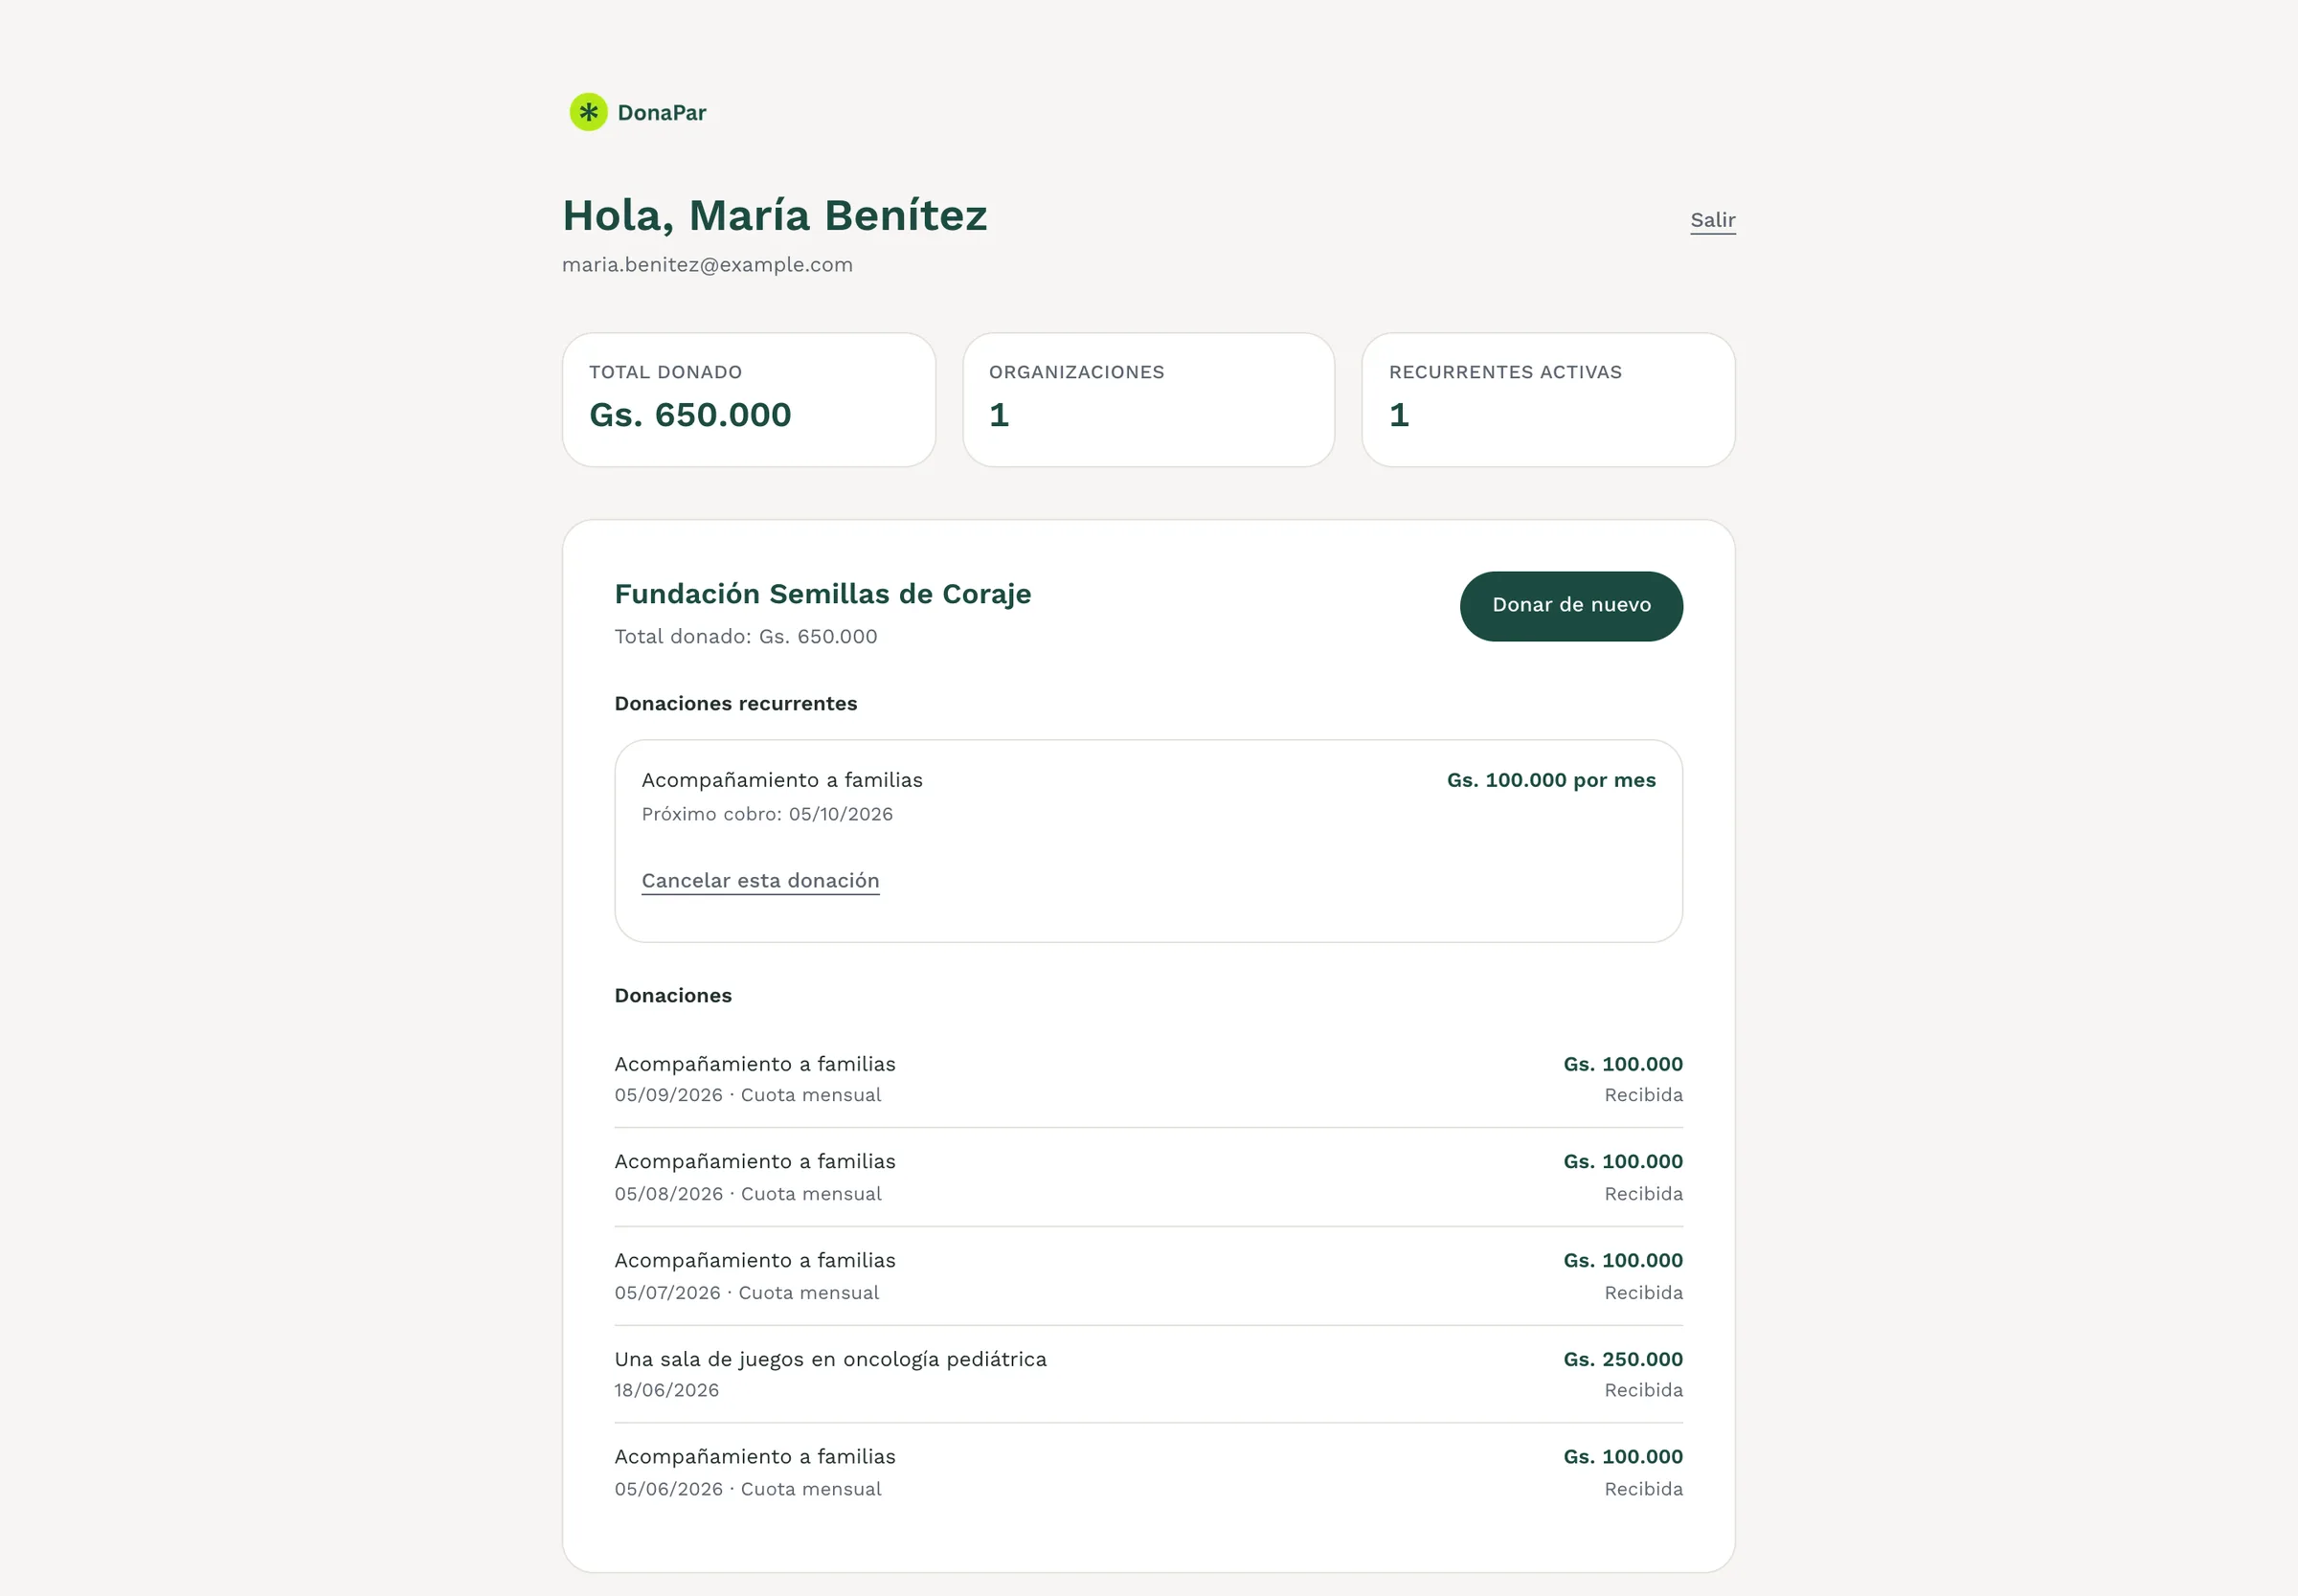Select the Organizaciones stat card
Viewport: 2298px width, 1596px height.
1148,400
